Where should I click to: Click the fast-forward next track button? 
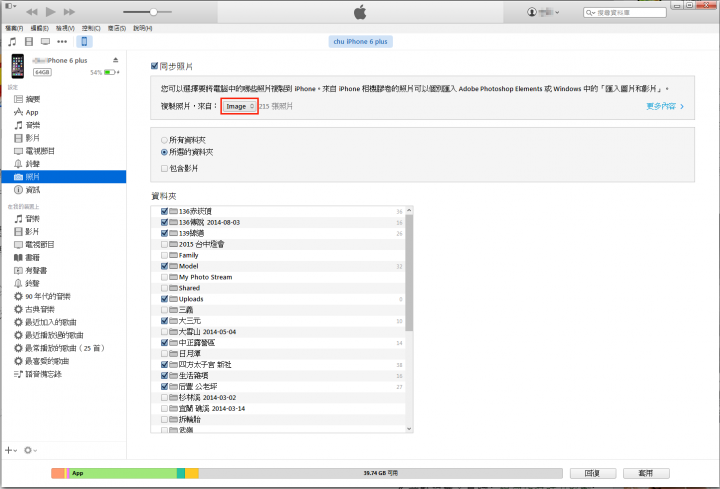coord(69,12)
